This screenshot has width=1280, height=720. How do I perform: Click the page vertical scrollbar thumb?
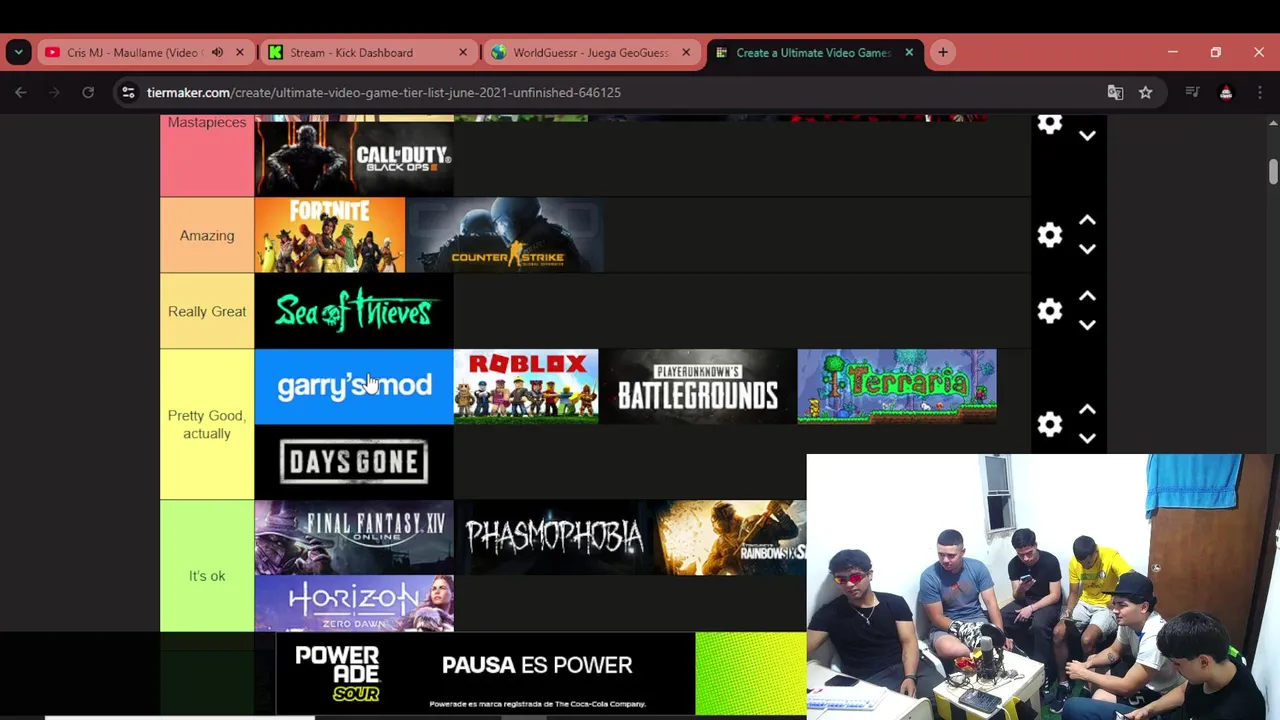coord(1273,171)
